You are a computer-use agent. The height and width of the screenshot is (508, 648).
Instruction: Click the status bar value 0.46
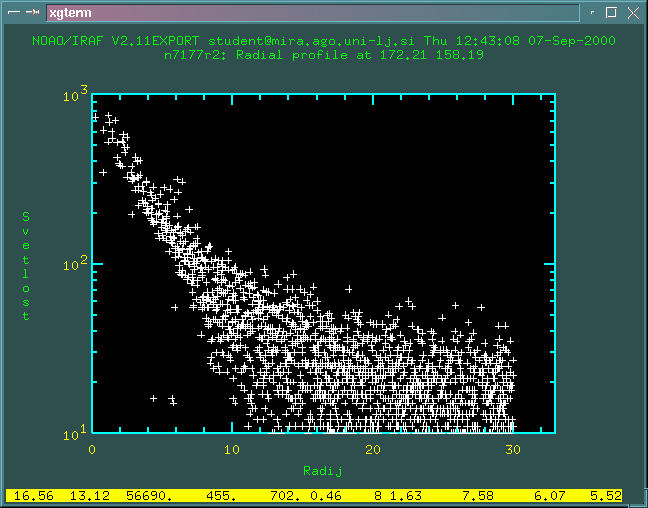click(325, 496)
